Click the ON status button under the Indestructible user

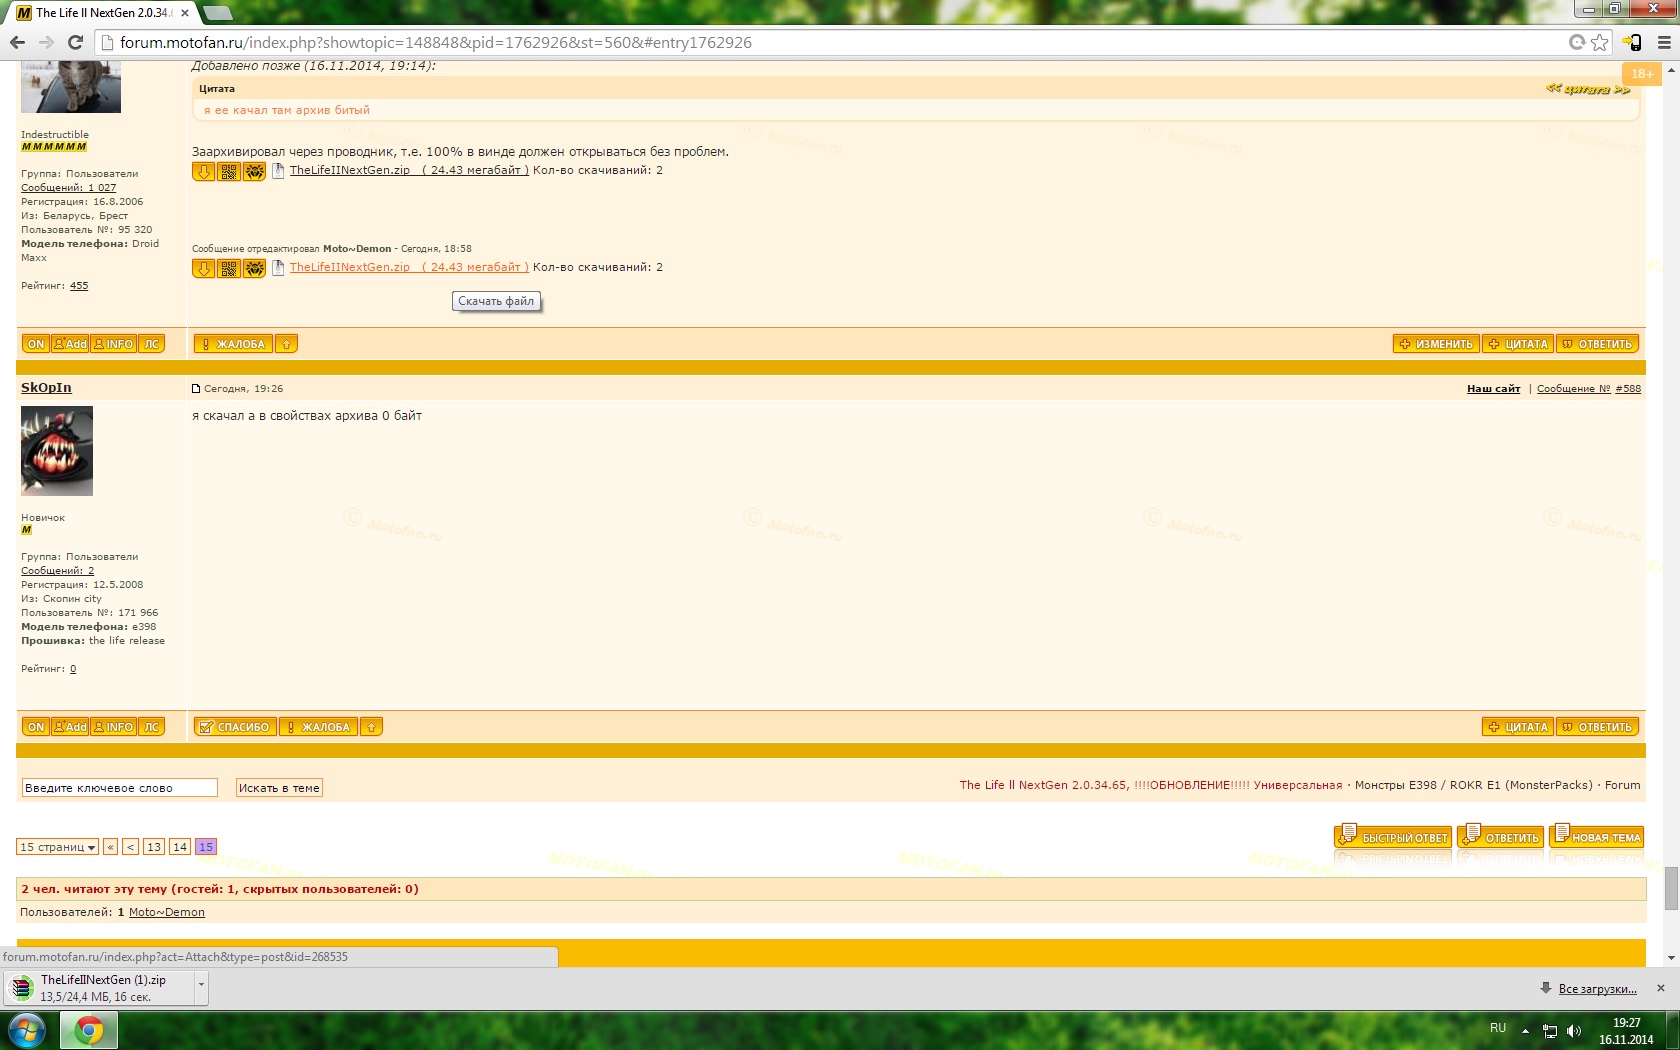point(36,344)
